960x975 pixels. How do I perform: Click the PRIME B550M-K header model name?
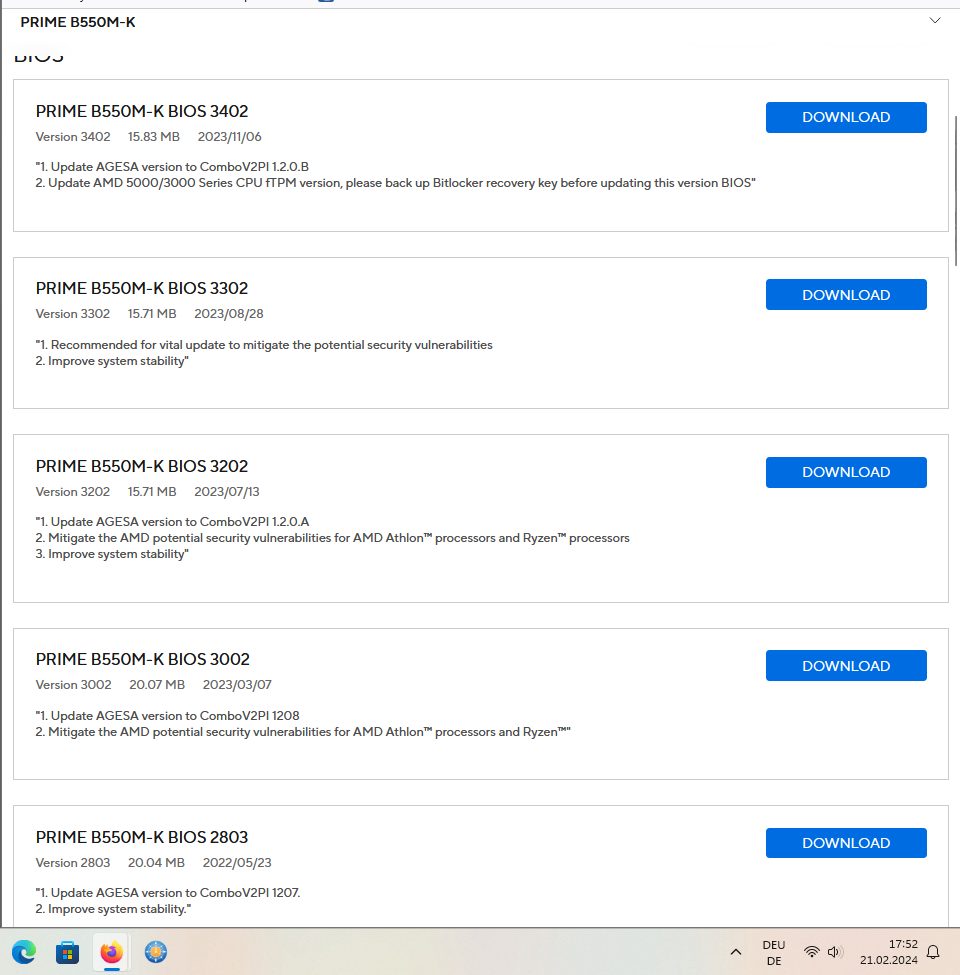point(78,22)
